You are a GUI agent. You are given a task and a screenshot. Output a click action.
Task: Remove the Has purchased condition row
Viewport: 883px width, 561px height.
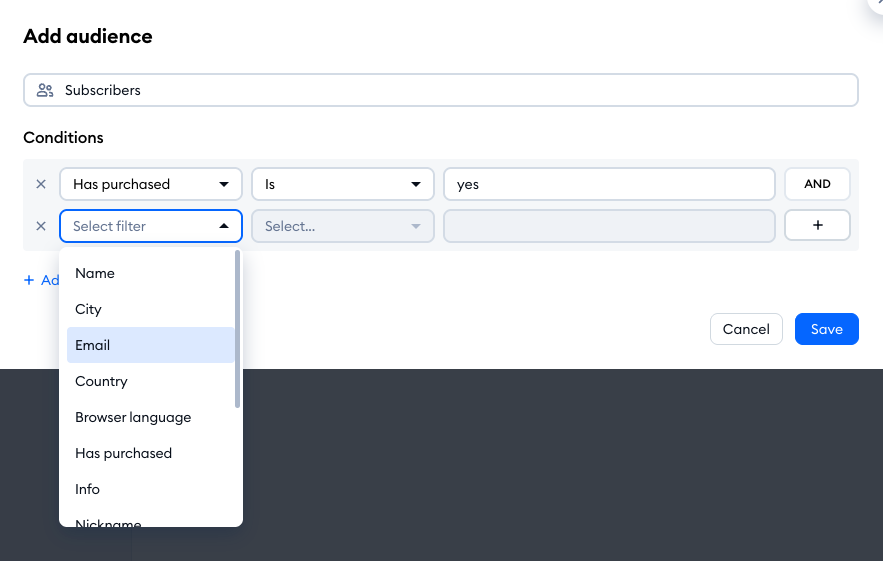[x=41, y=184]
